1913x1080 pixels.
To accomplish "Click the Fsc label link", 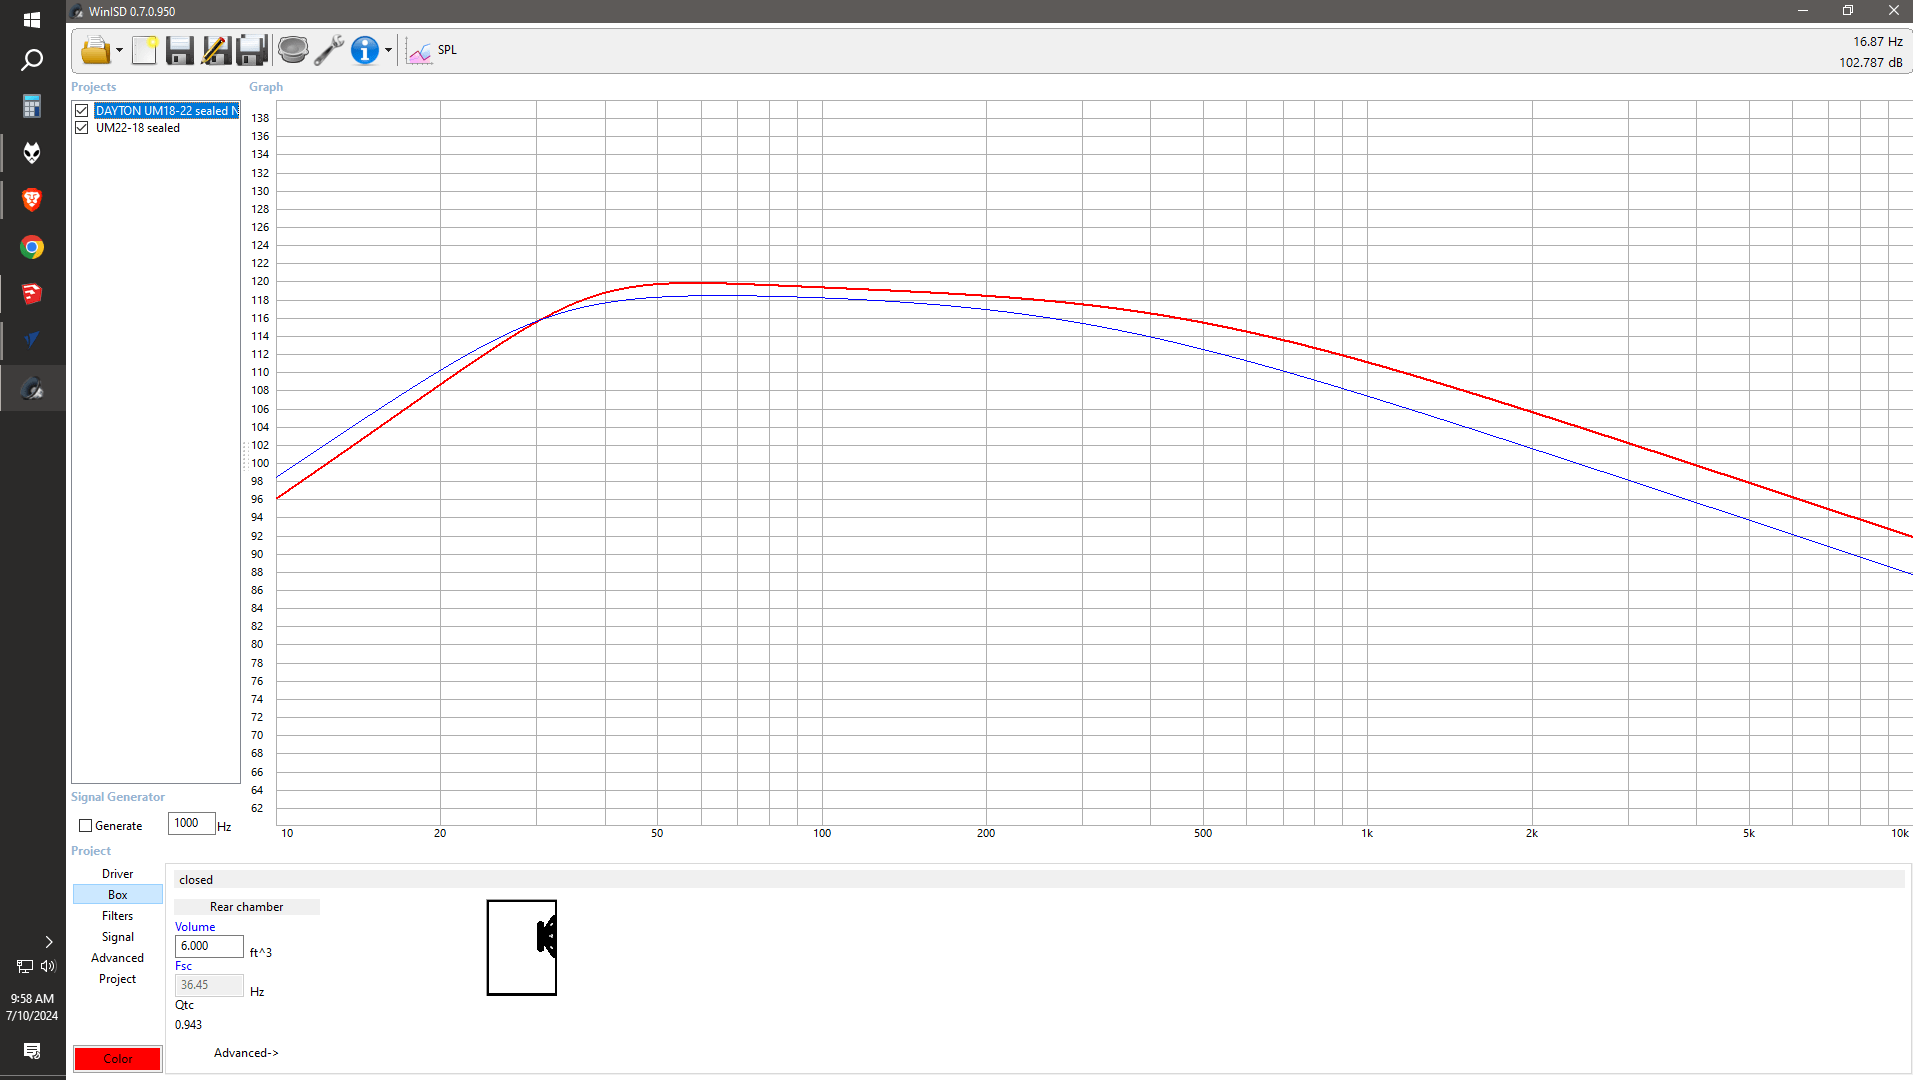I will pyautogui.click(x=184, y=966).
